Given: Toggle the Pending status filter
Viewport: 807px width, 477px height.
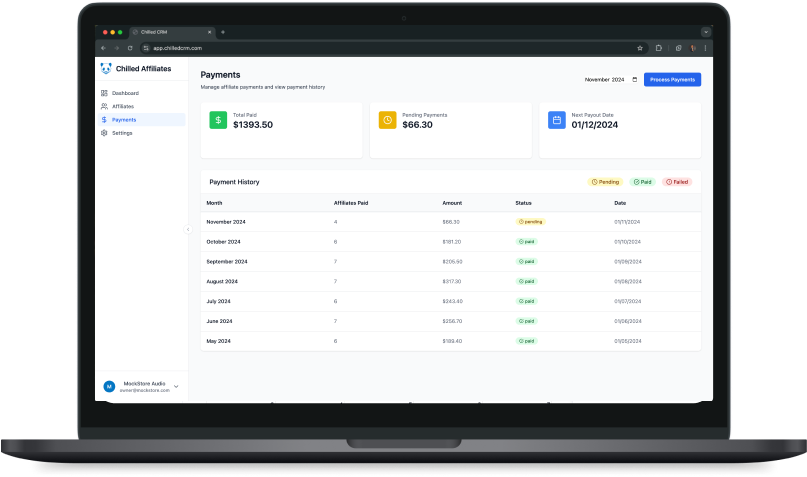Looking at the screenshot, I should pyautogui.click(x=606, y=182).
